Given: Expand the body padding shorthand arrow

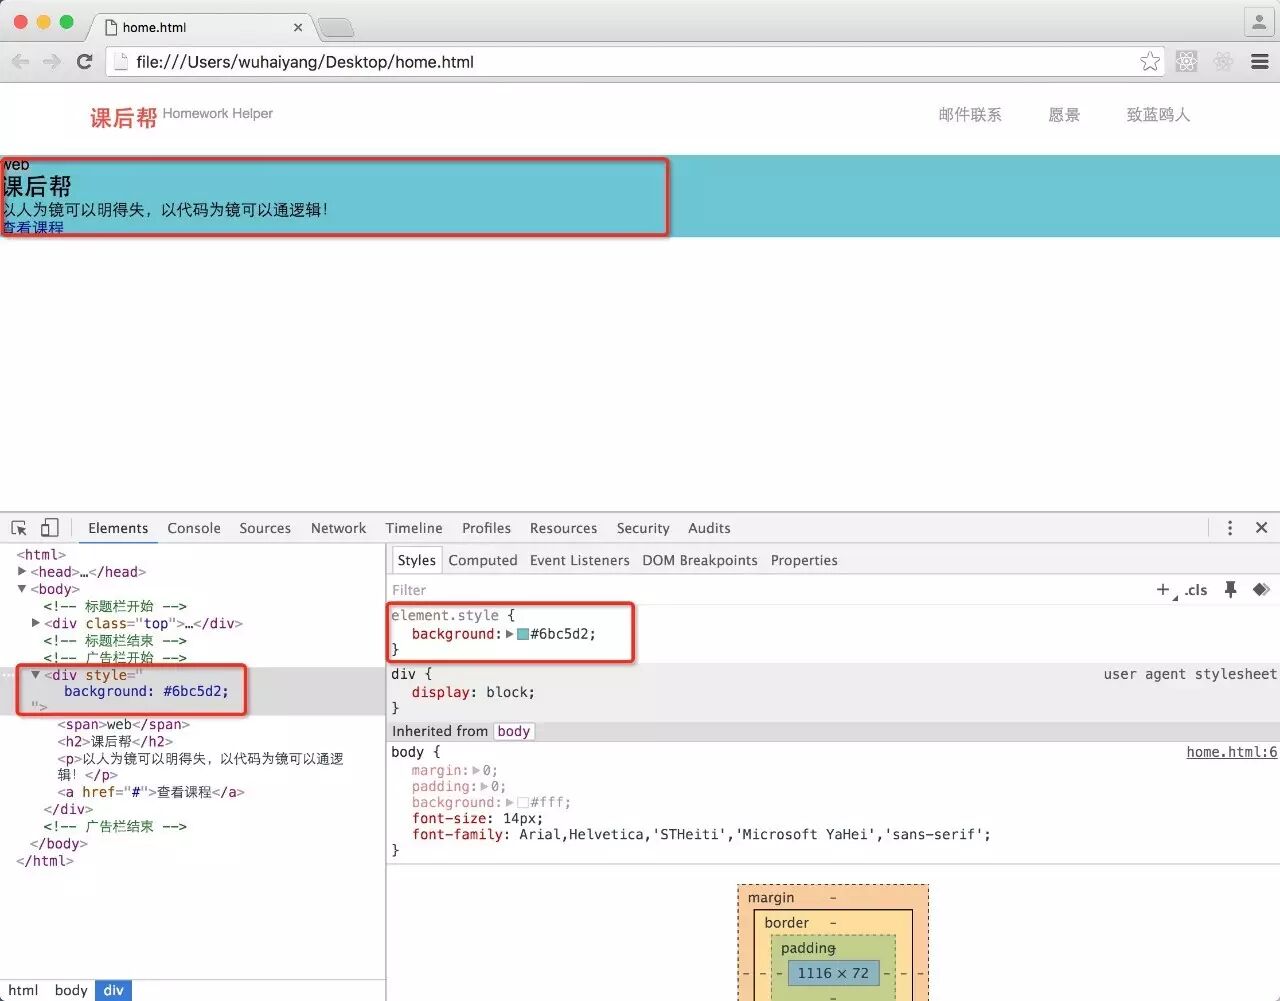Looking at the screenshot, I should 485,786.
